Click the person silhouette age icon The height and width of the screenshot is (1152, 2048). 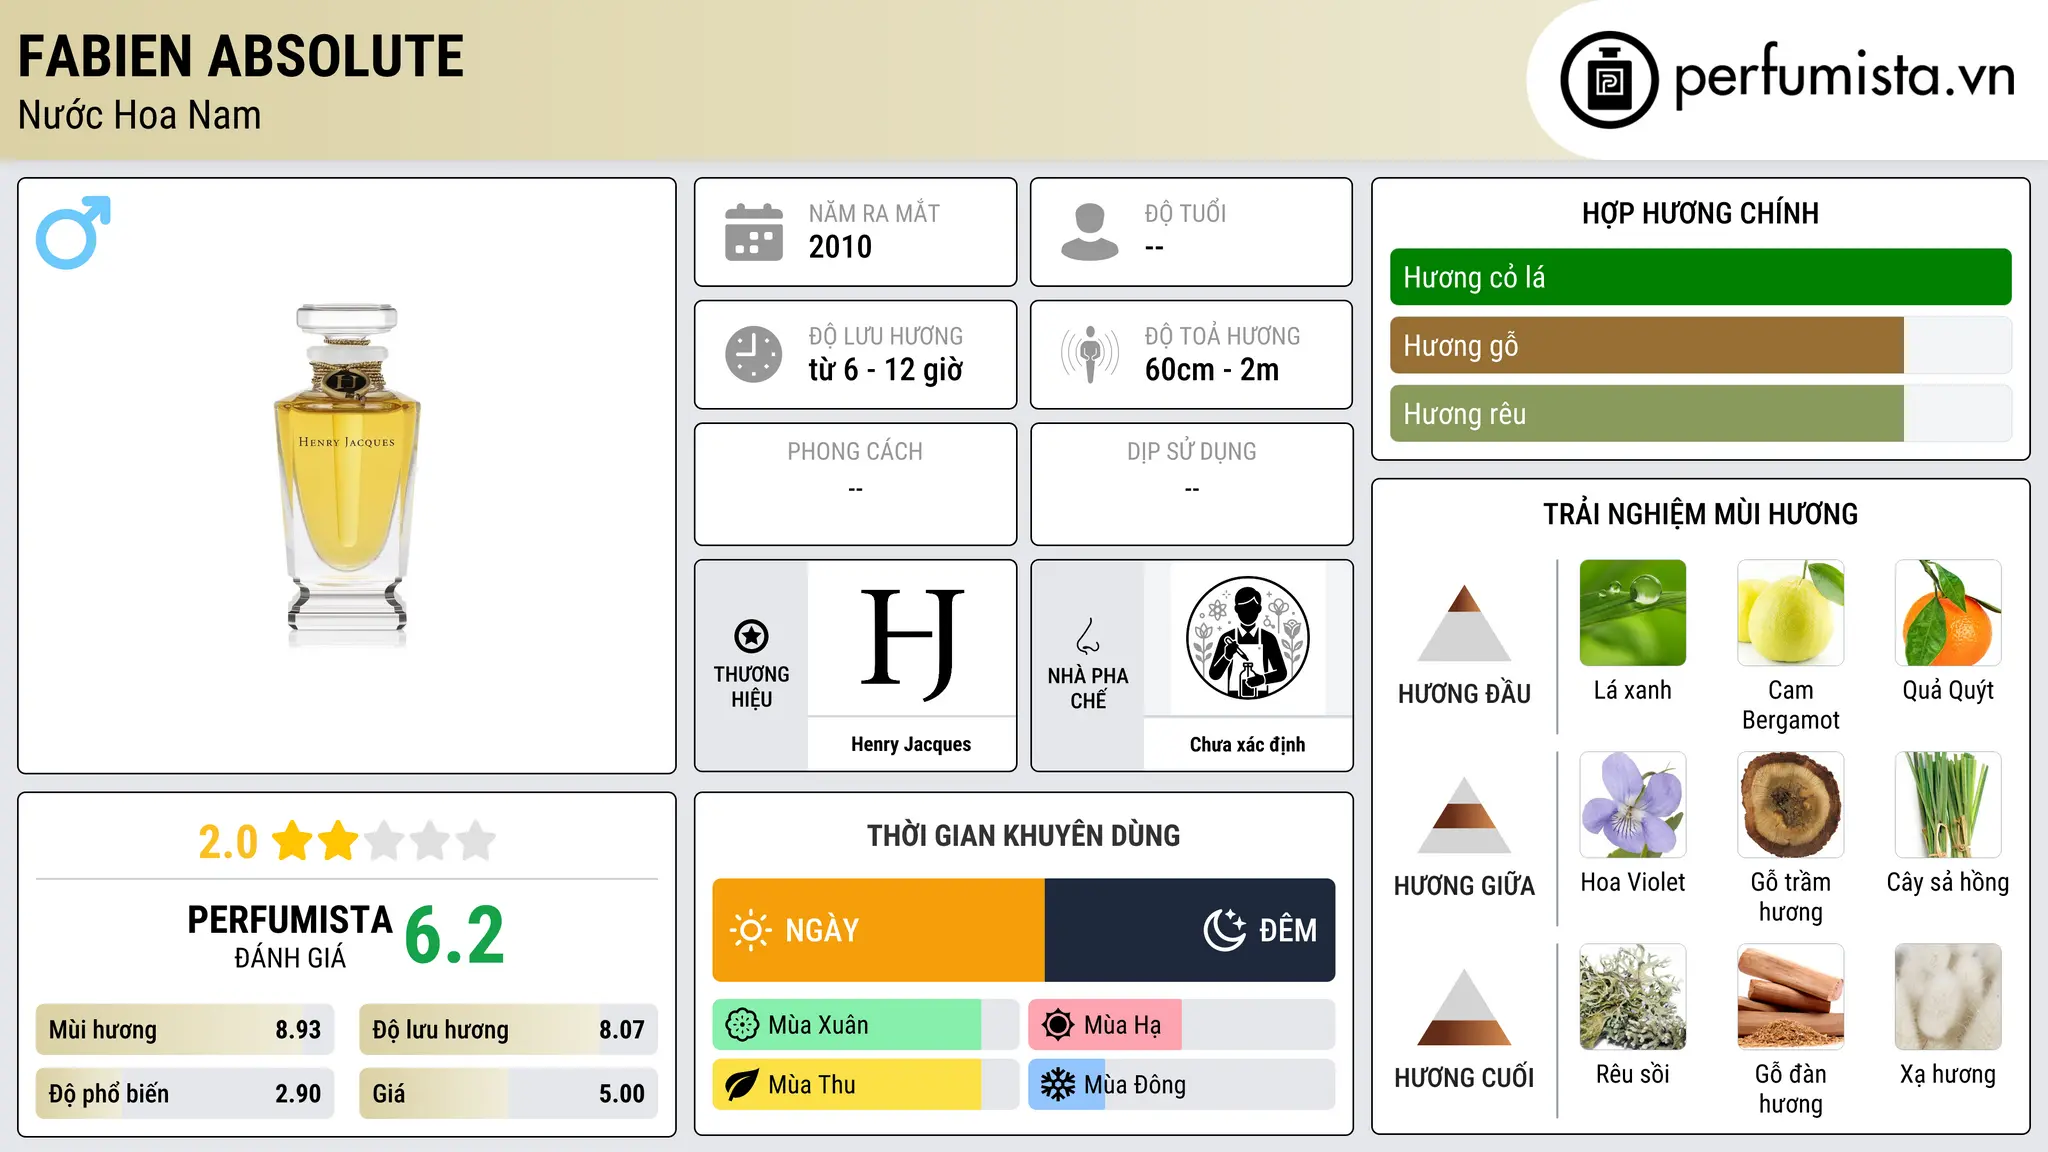click(1090, 232)
